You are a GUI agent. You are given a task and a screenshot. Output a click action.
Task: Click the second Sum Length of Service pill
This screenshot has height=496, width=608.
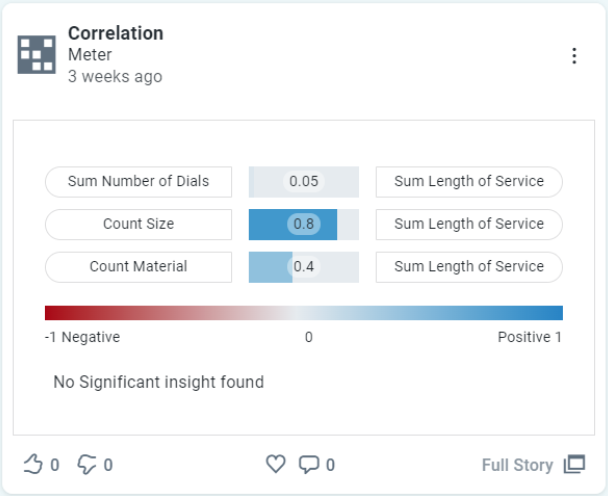tap(469, 224)
